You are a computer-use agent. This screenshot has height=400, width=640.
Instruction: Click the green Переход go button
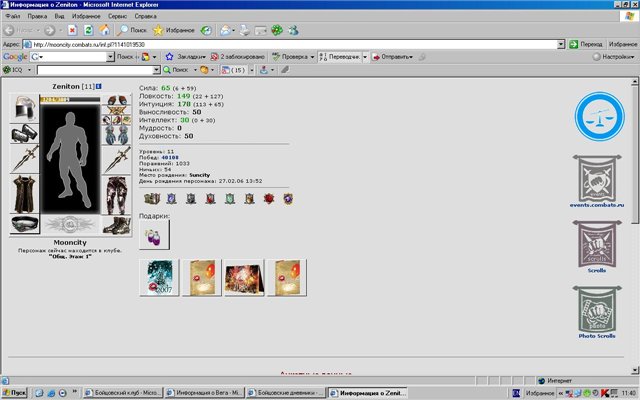(586, 44)
